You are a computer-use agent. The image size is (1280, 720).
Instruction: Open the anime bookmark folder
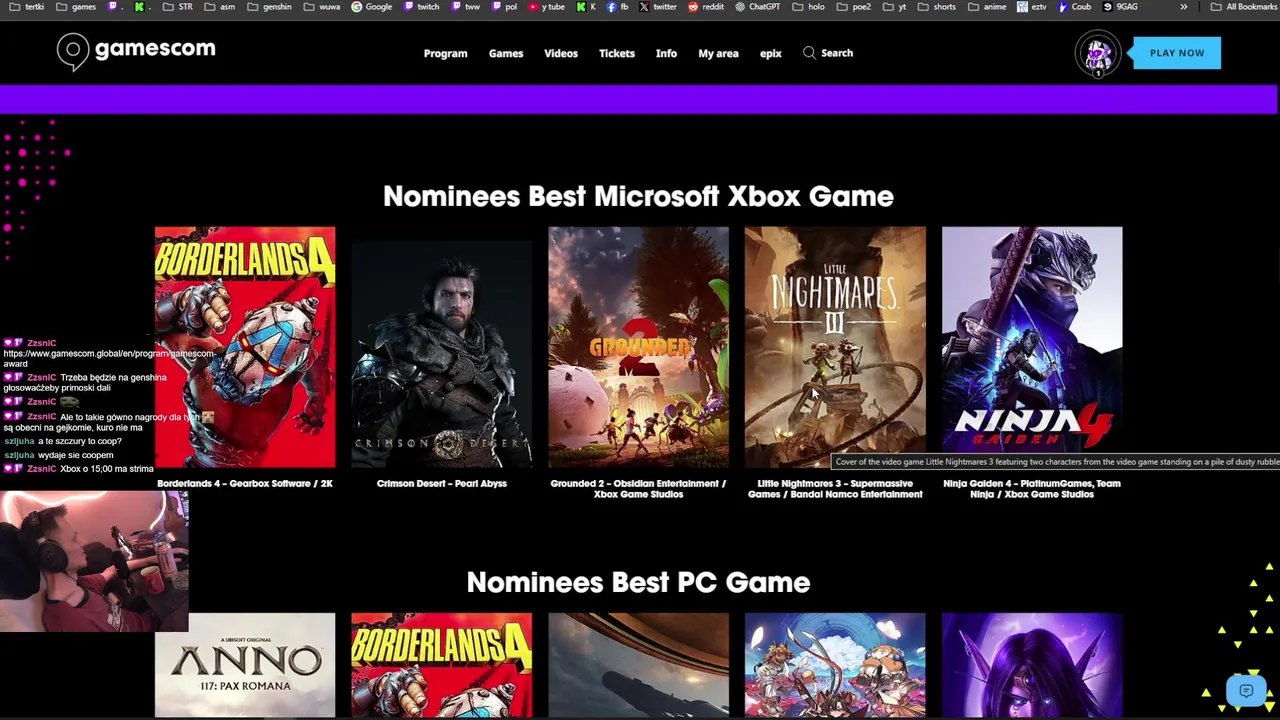click(987, 7)
